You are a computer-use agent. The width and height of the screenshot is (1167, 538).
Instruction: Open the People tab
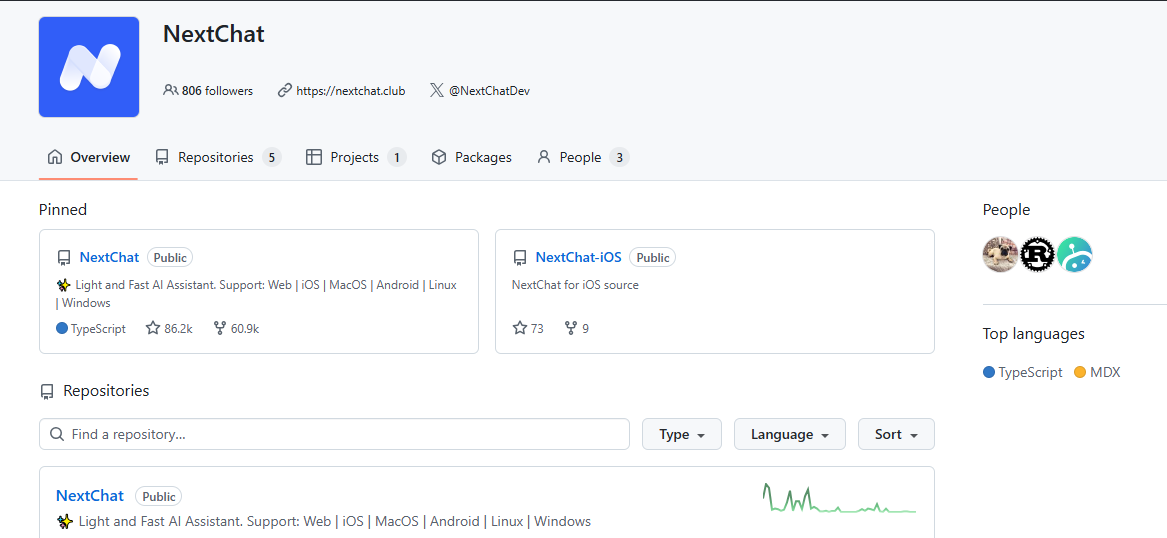582,157
